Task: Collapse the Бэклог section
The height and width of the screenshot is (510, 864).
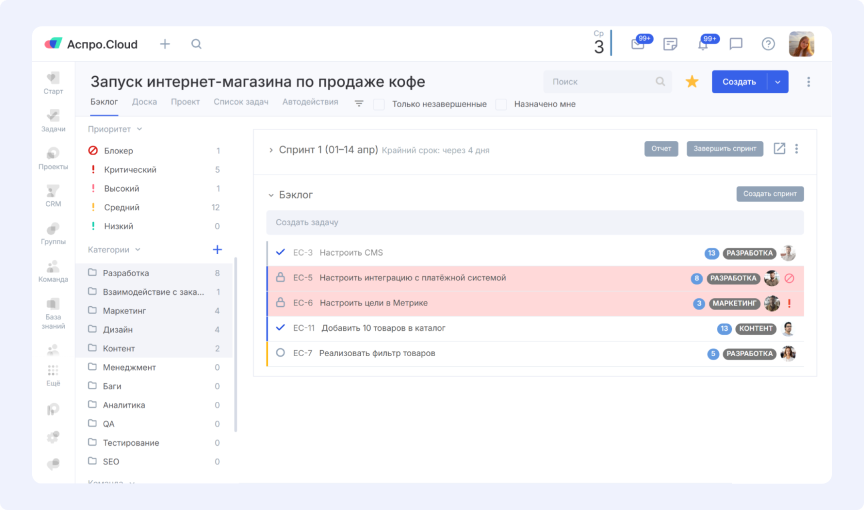Action: (x=270, y=195)
